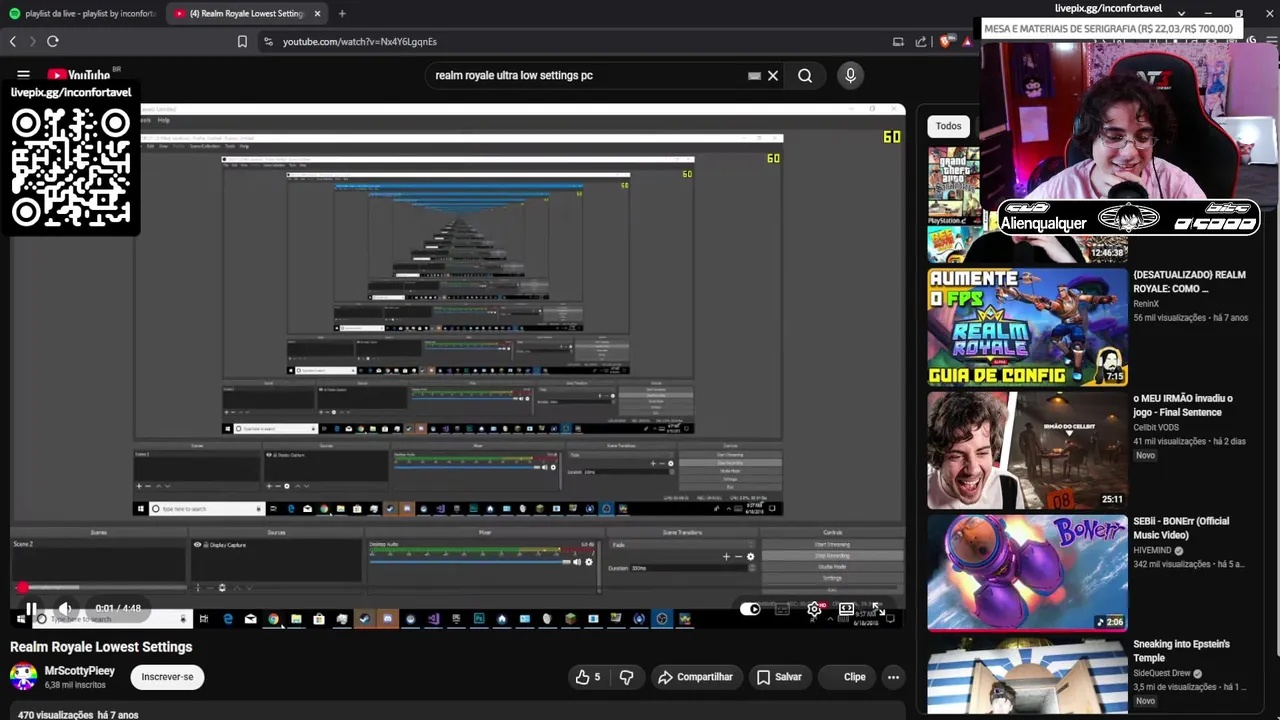
Task: Open the SEBii - BONErr music video title
Action: 1181,528
